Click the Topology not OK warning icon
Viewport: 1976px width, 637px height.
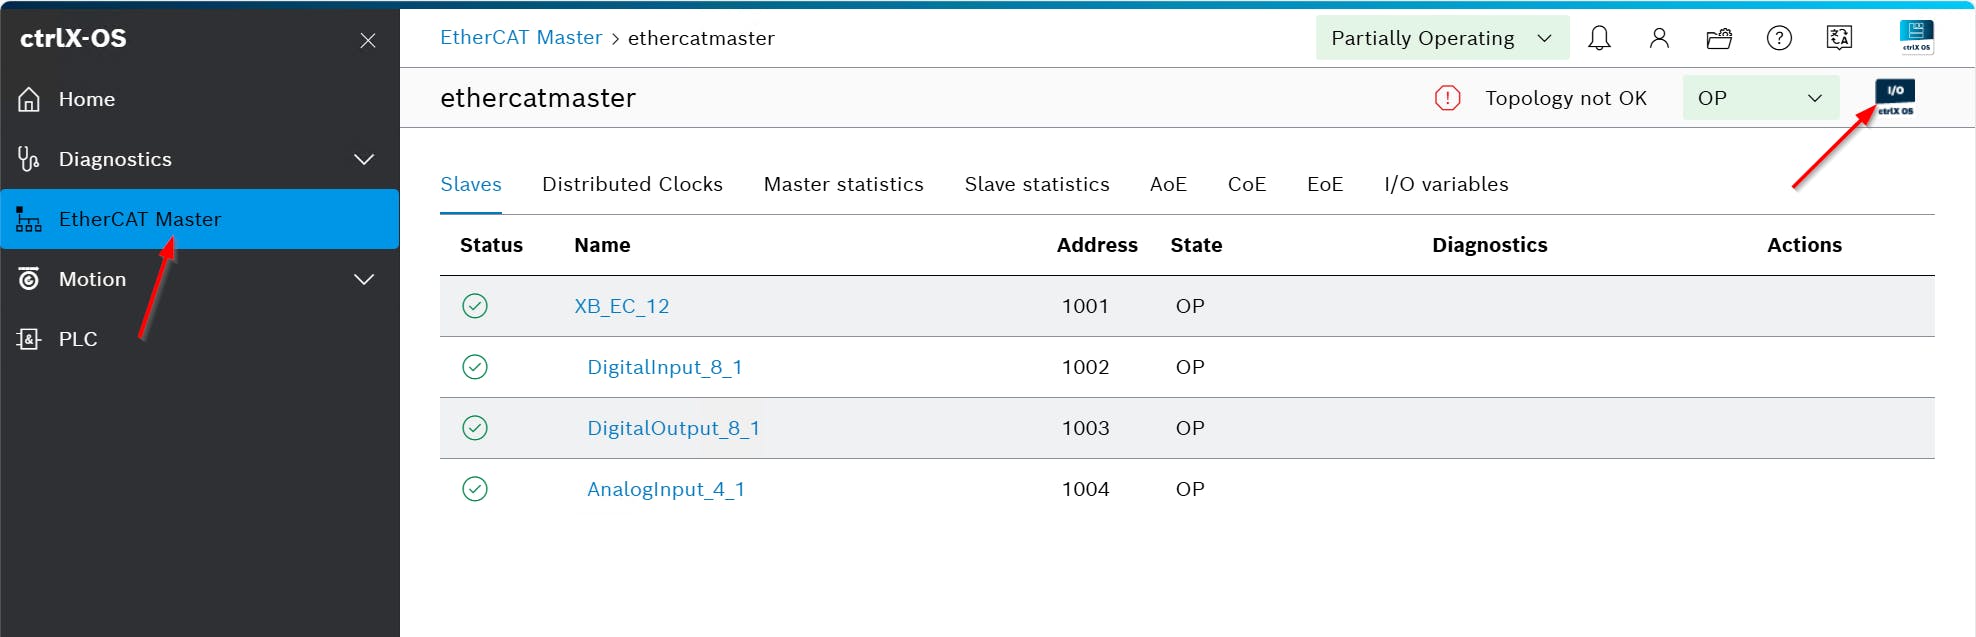point(1447,98)
